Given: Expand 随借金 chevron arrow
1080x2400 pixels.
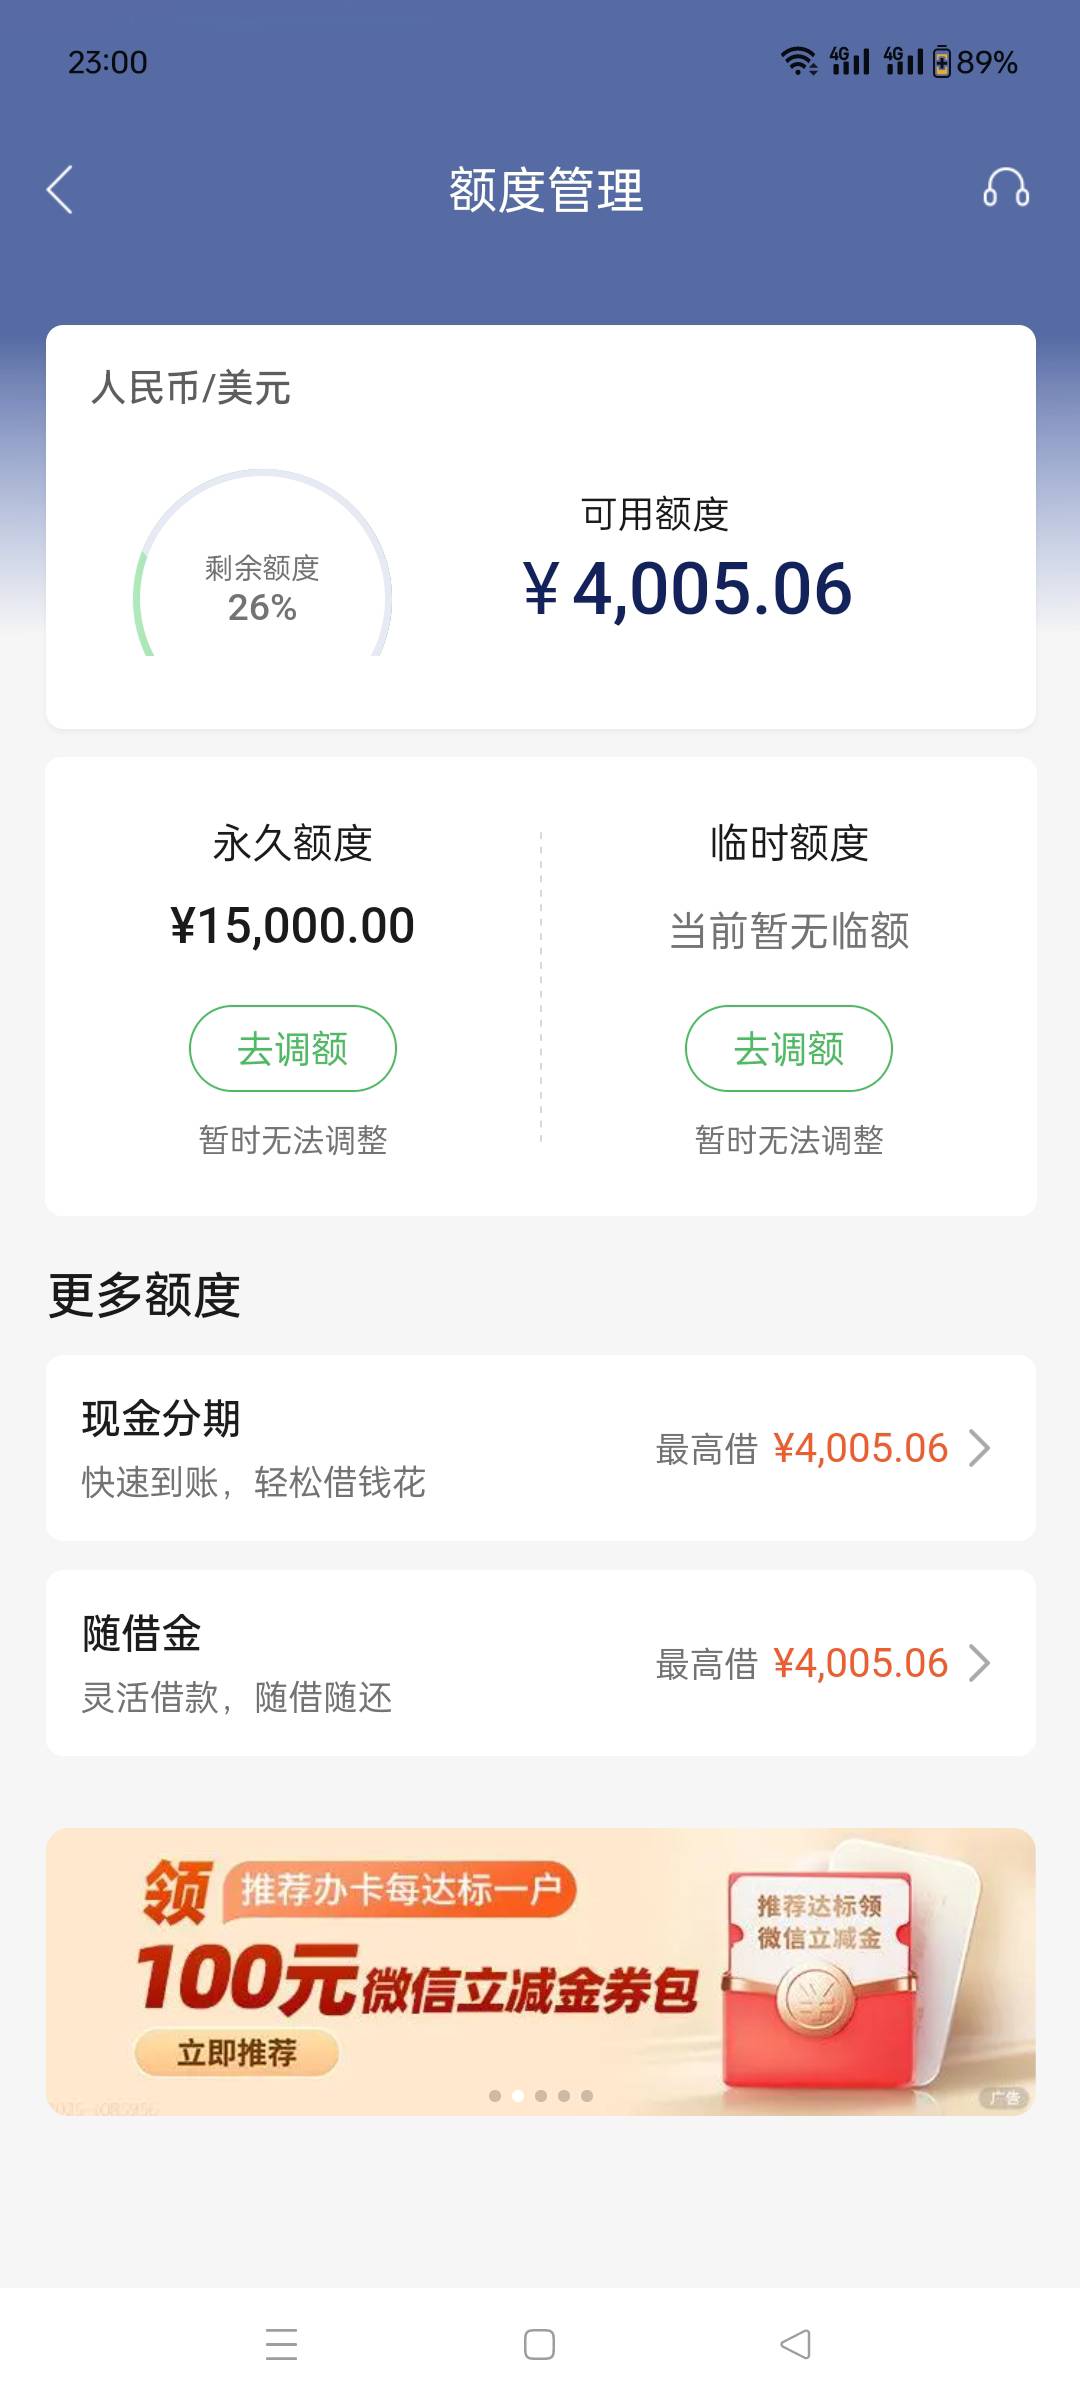Looking at the screenshot, I should tap(980, 1663).
